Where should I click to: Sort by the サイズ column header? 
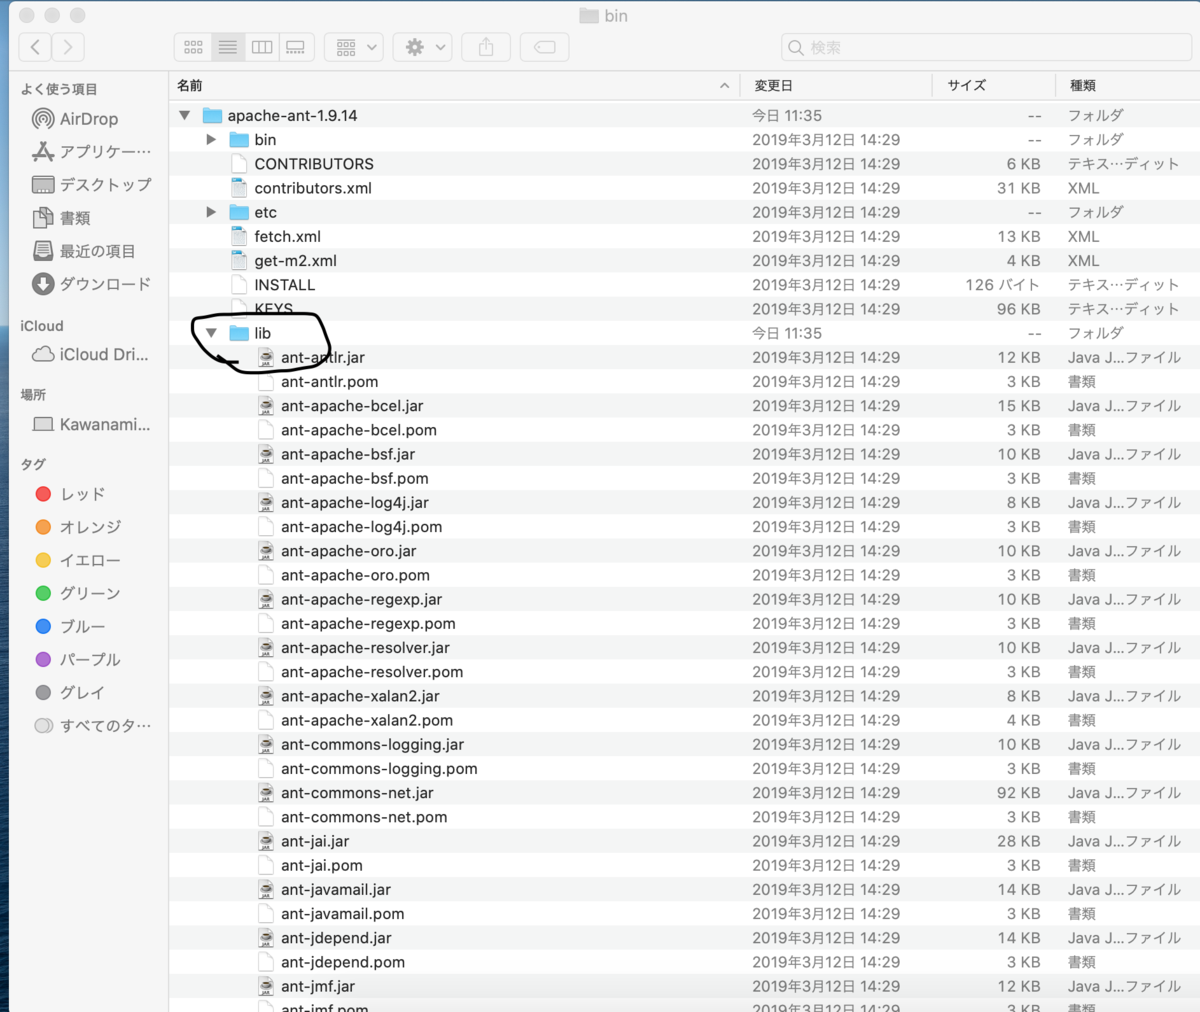click(x=994, y=86)
